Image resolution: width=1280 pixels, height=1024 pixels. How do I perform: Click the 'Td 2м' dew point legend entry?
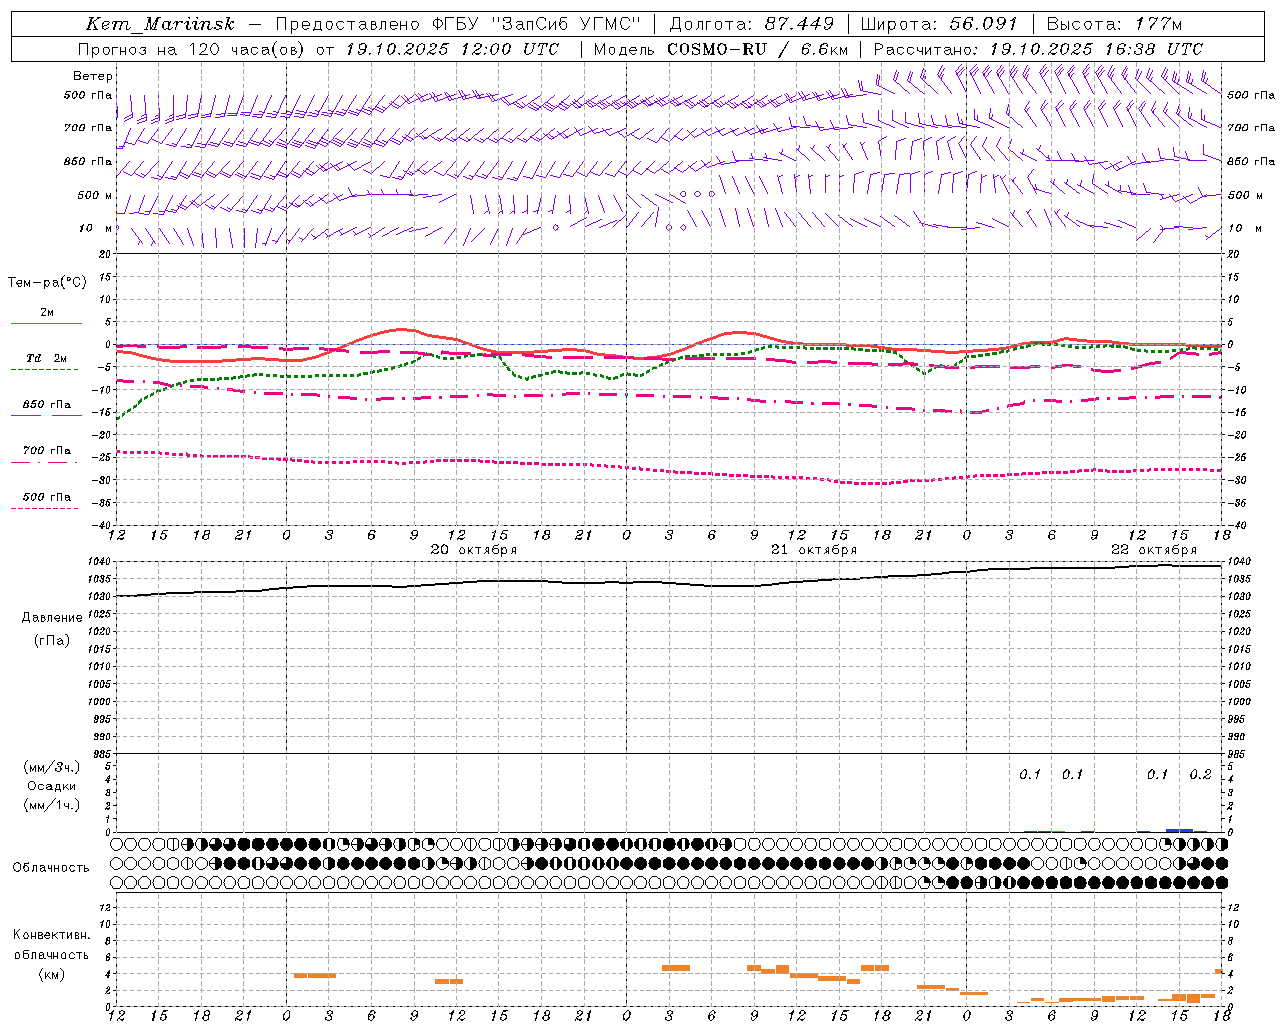point(46,358)
